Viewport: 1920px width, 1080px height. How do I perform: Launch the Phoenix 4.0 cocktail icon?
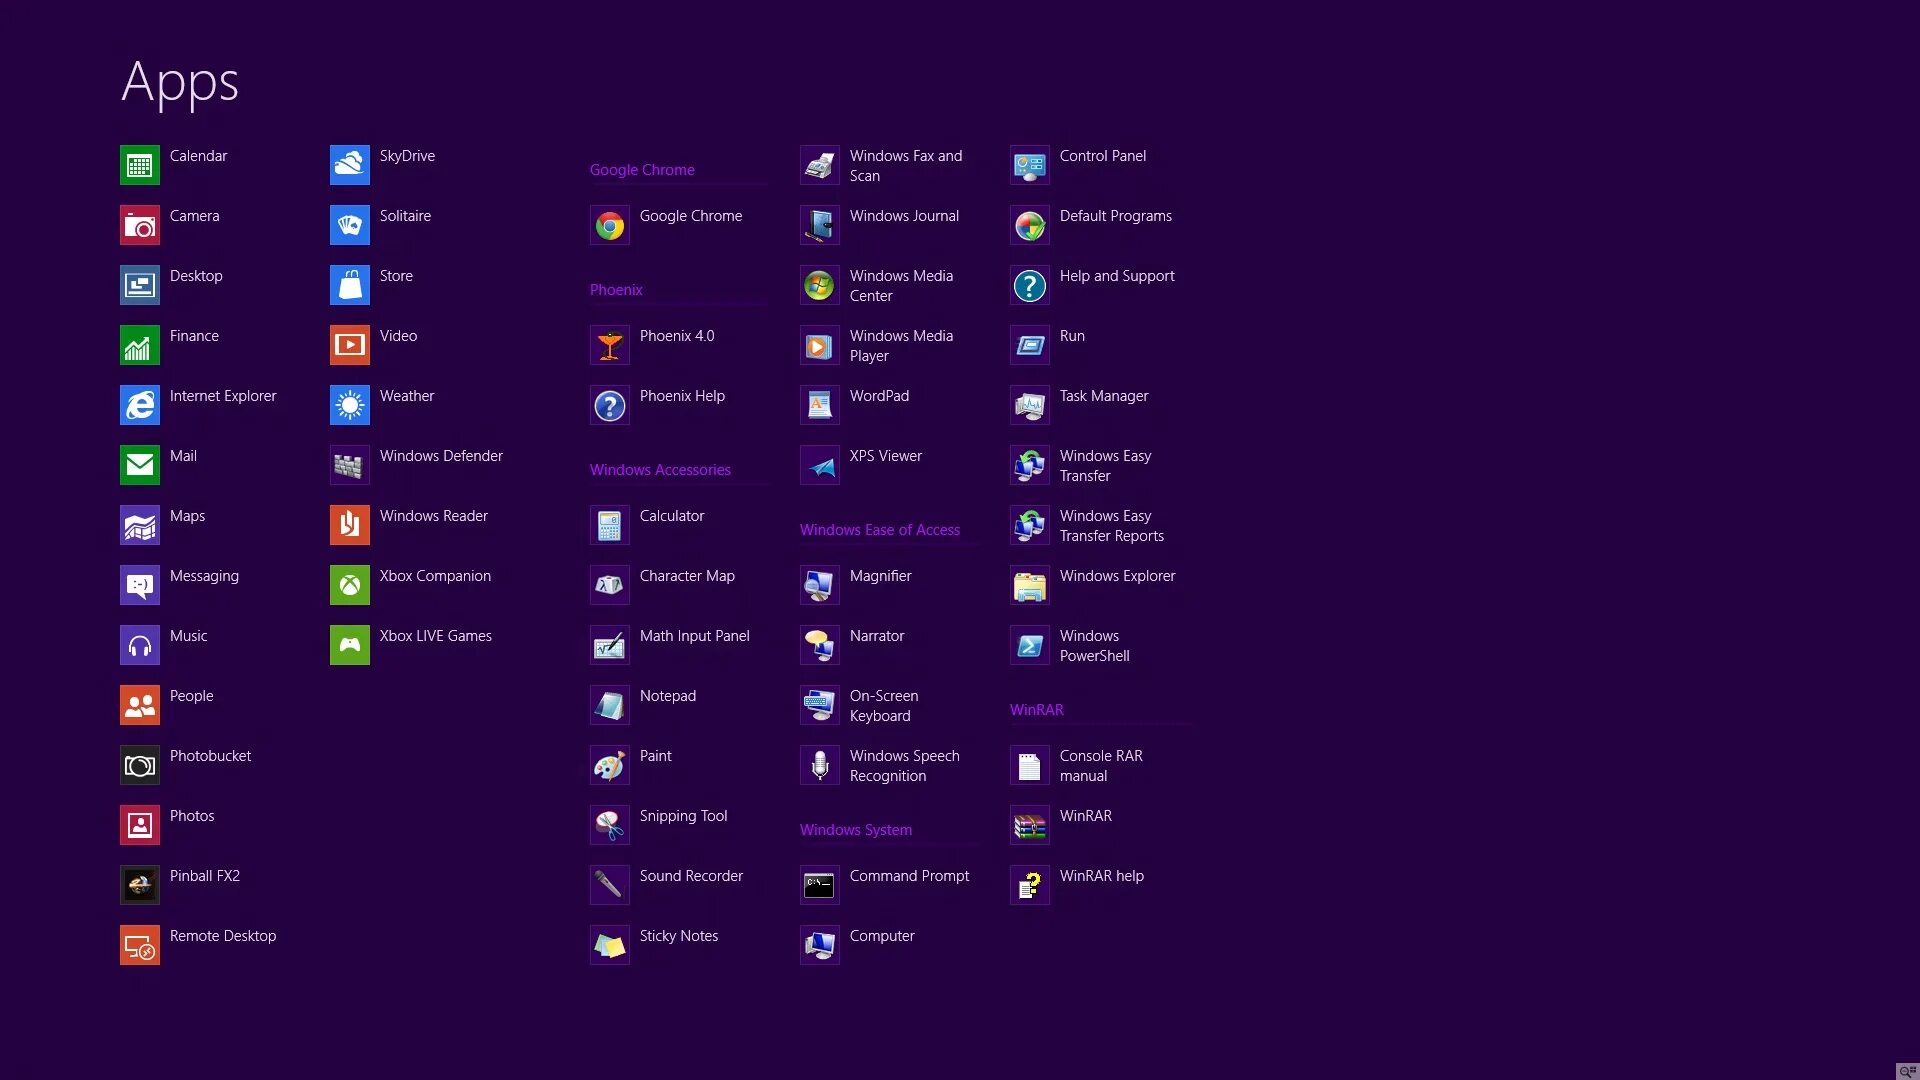click(x=609, y=345)
